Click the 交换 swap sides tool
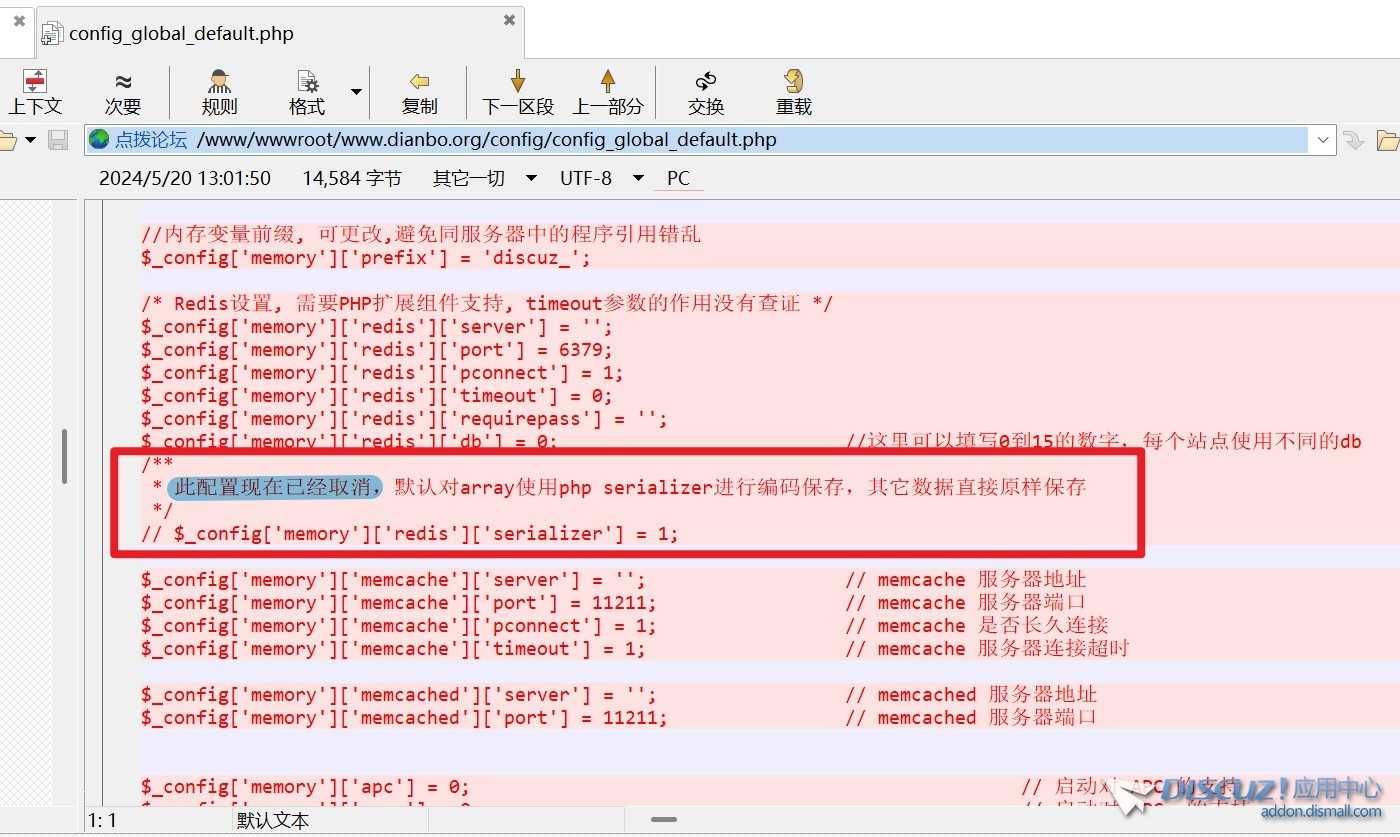 pyautogui.click(x=706, y=92)
